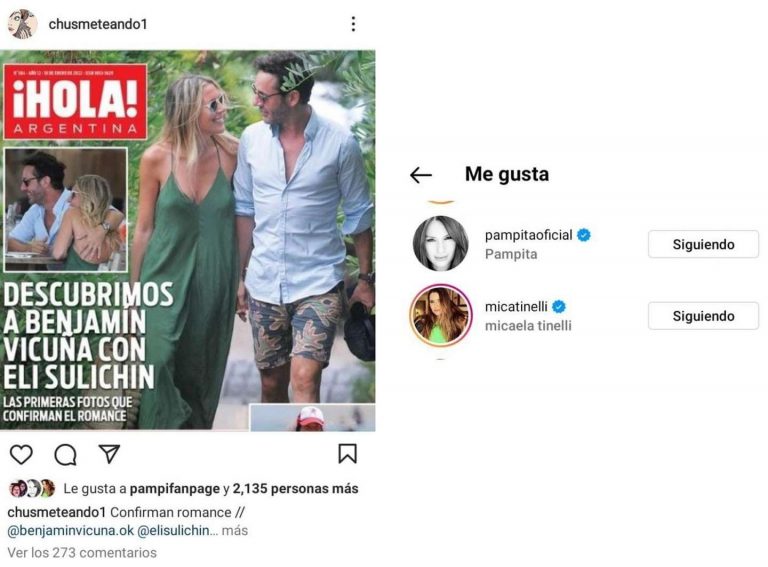Open the ¡HOLA! magazine cover image

pos(188,240)
